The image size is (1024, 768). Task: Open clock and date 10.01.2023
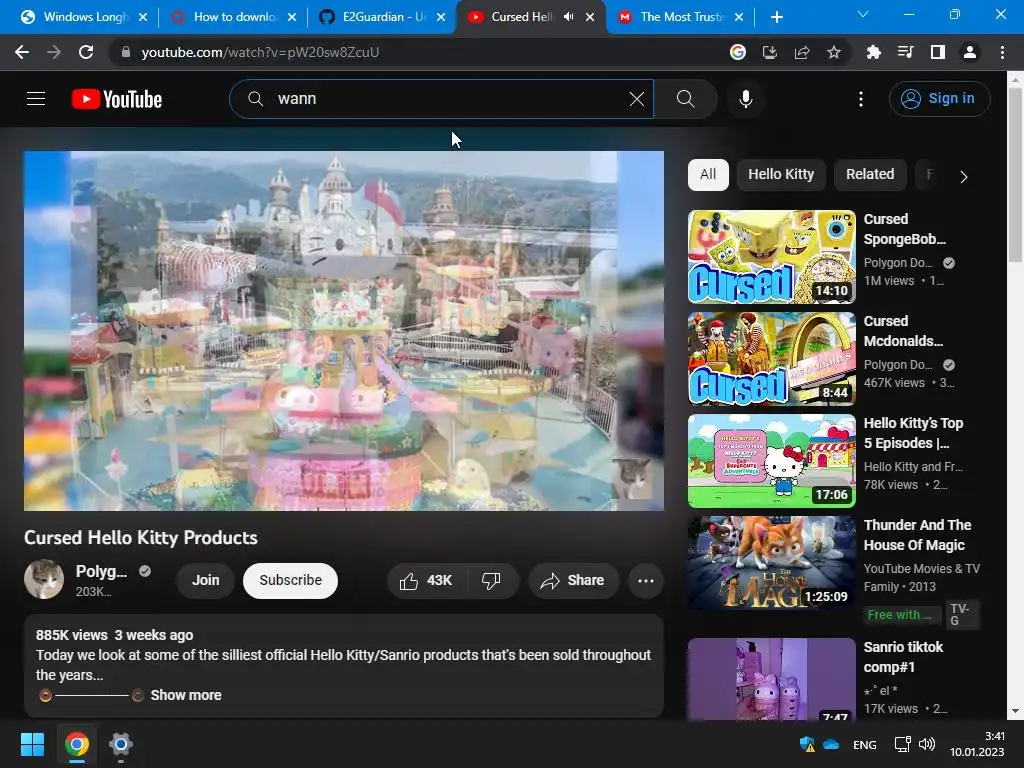point(977,744)
